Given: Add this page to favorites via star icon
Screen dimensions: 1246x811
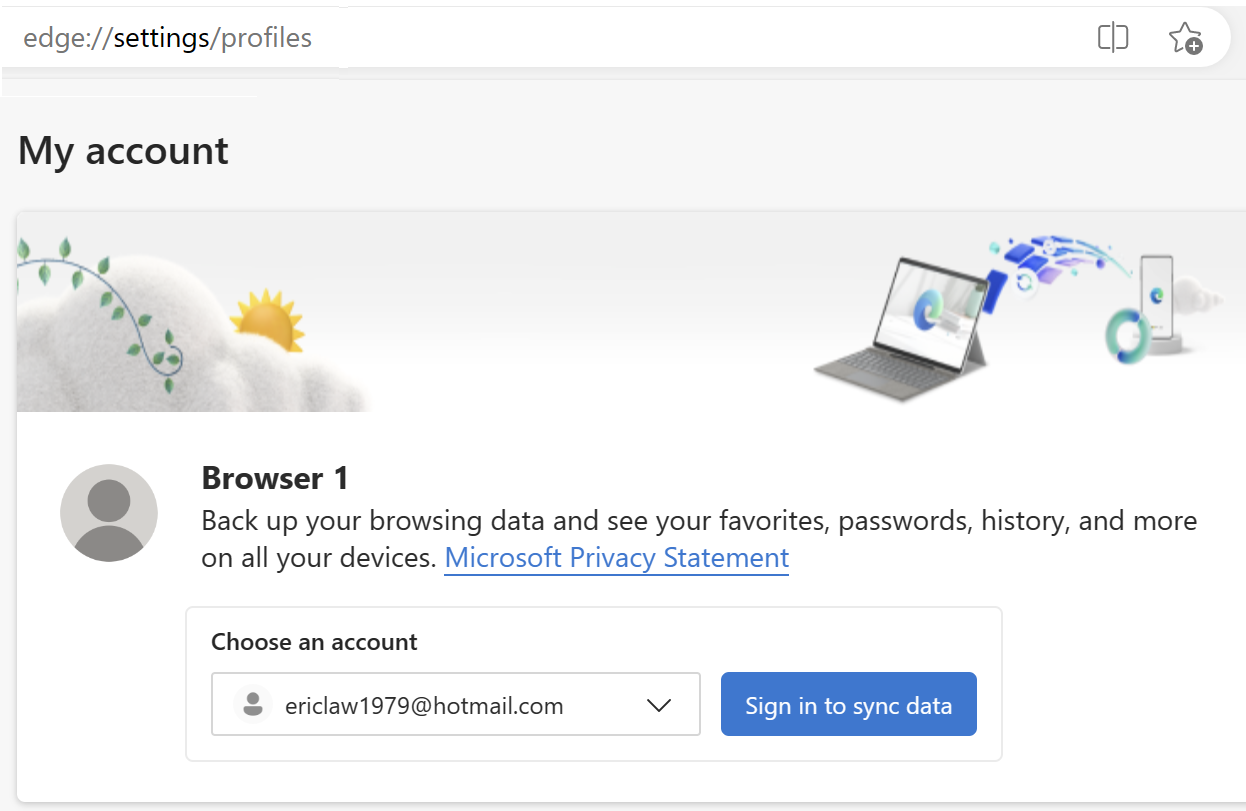Looking at the screenshot, I should (x=1185, y=38).
